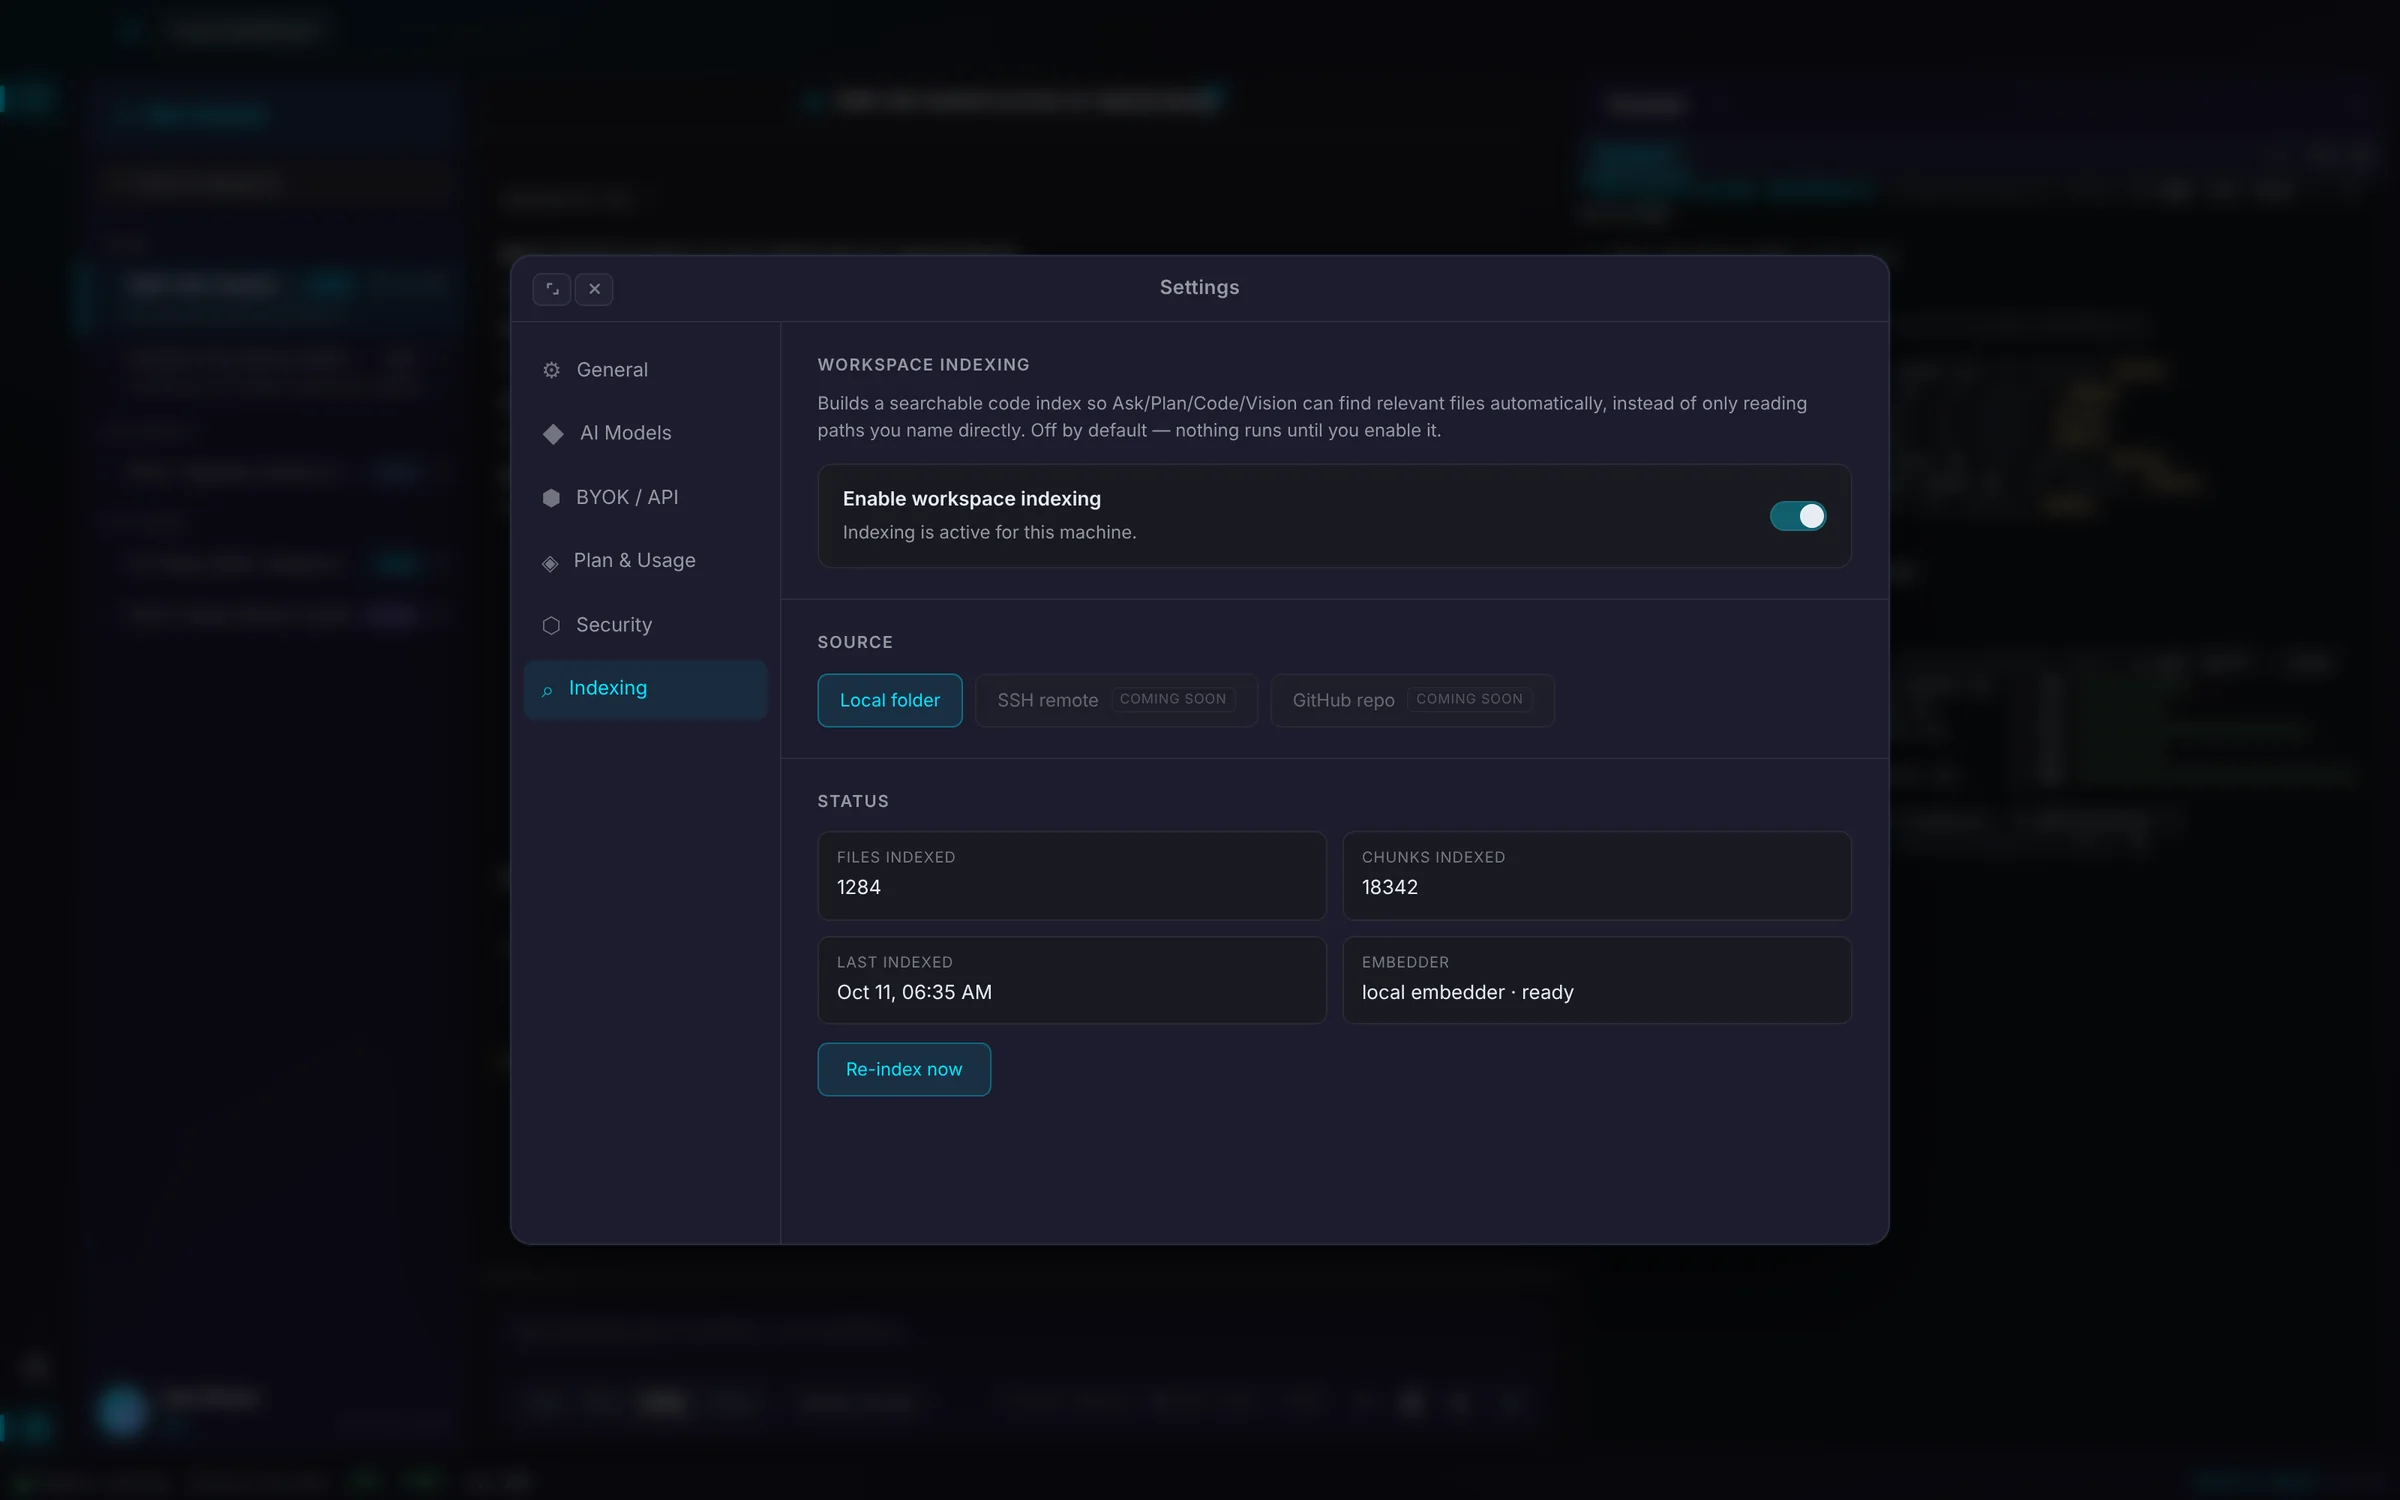Switch to the AI Models section

(x=645, y=433)
